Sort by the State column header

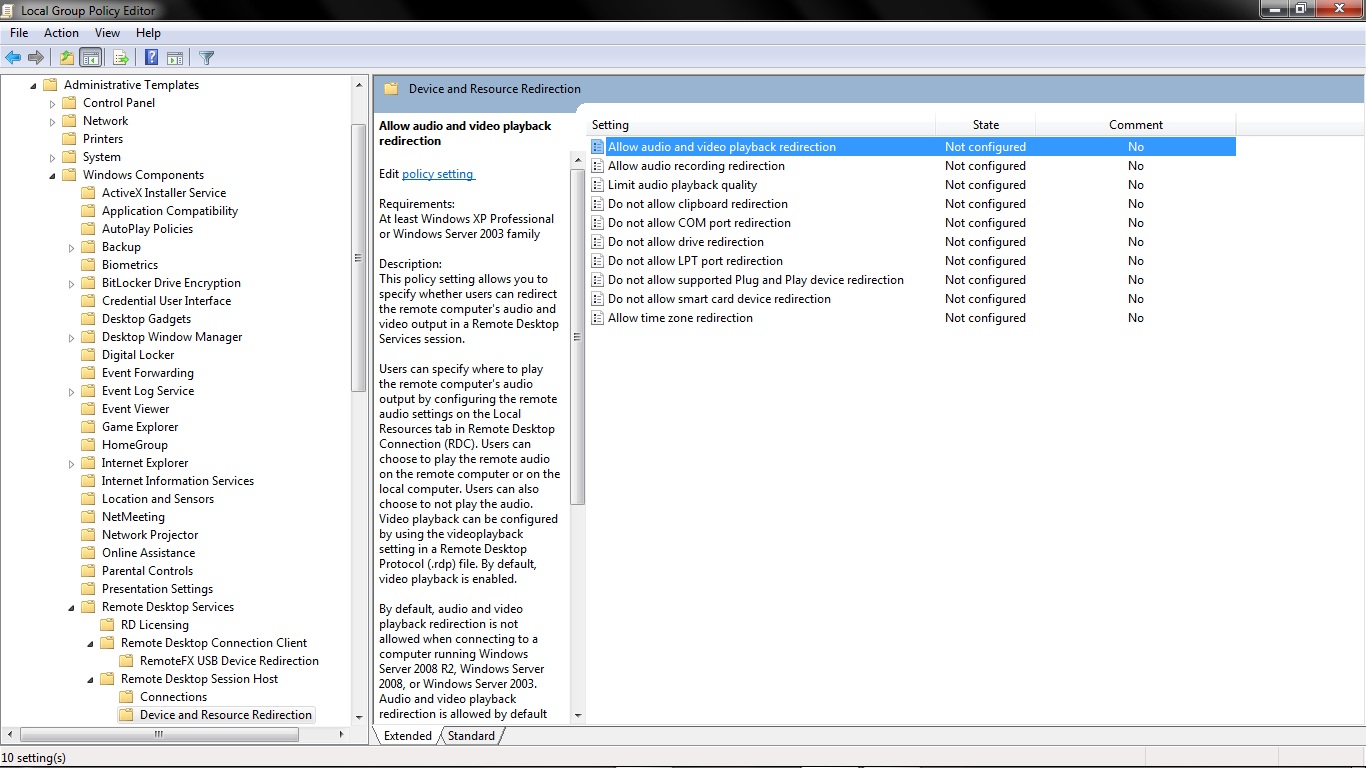pyautogui.click(x=986, y=125)
